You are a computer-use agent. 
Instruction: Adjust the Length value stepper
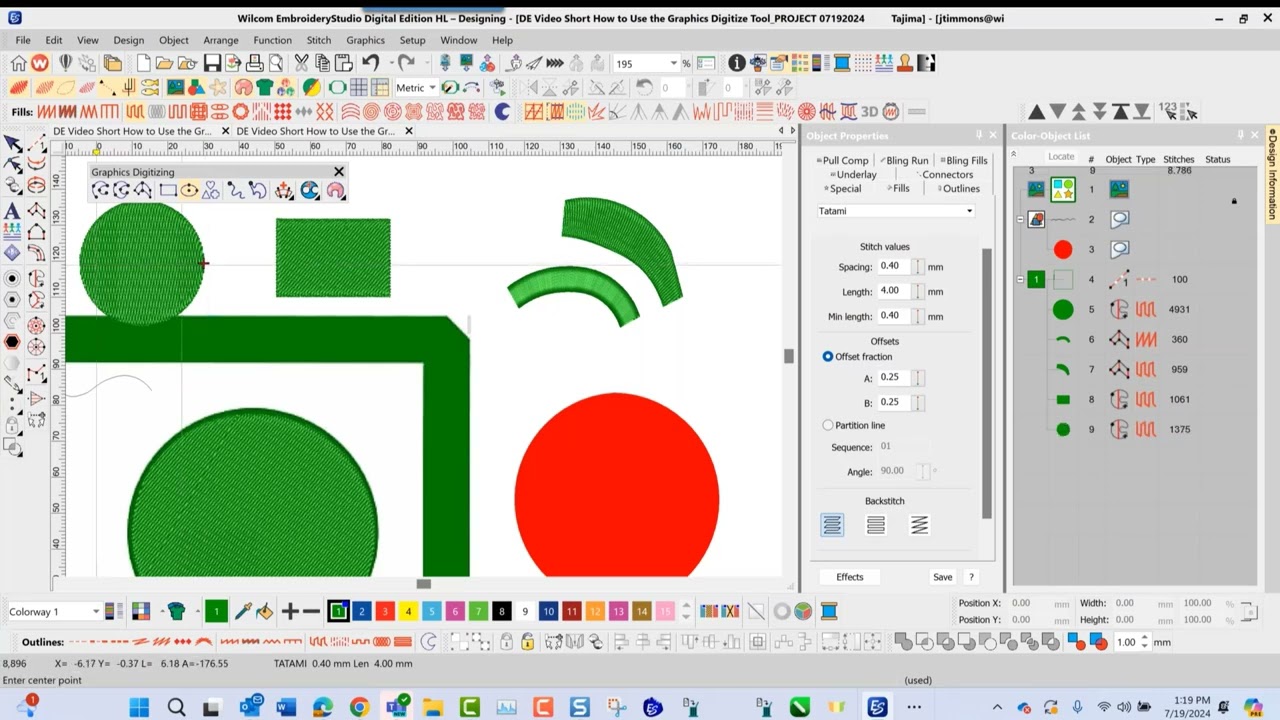917,291
